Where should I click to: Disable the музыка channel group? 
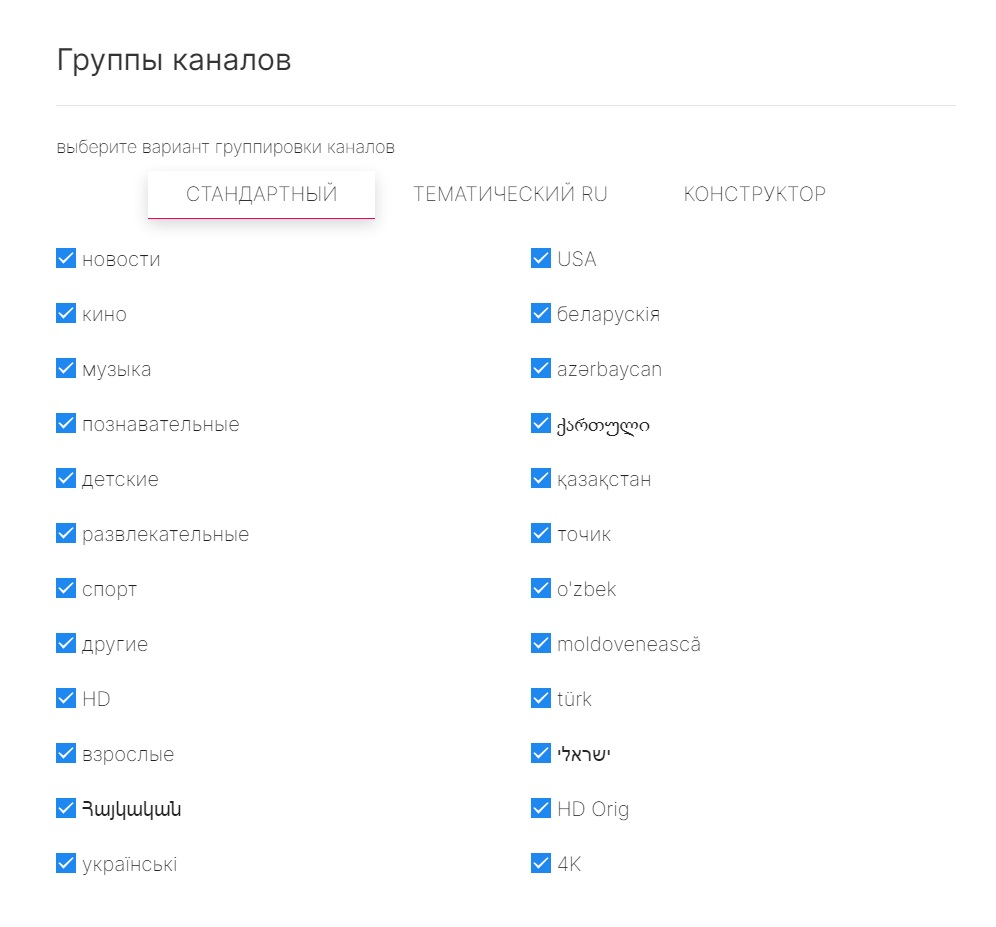click(66, 369)
